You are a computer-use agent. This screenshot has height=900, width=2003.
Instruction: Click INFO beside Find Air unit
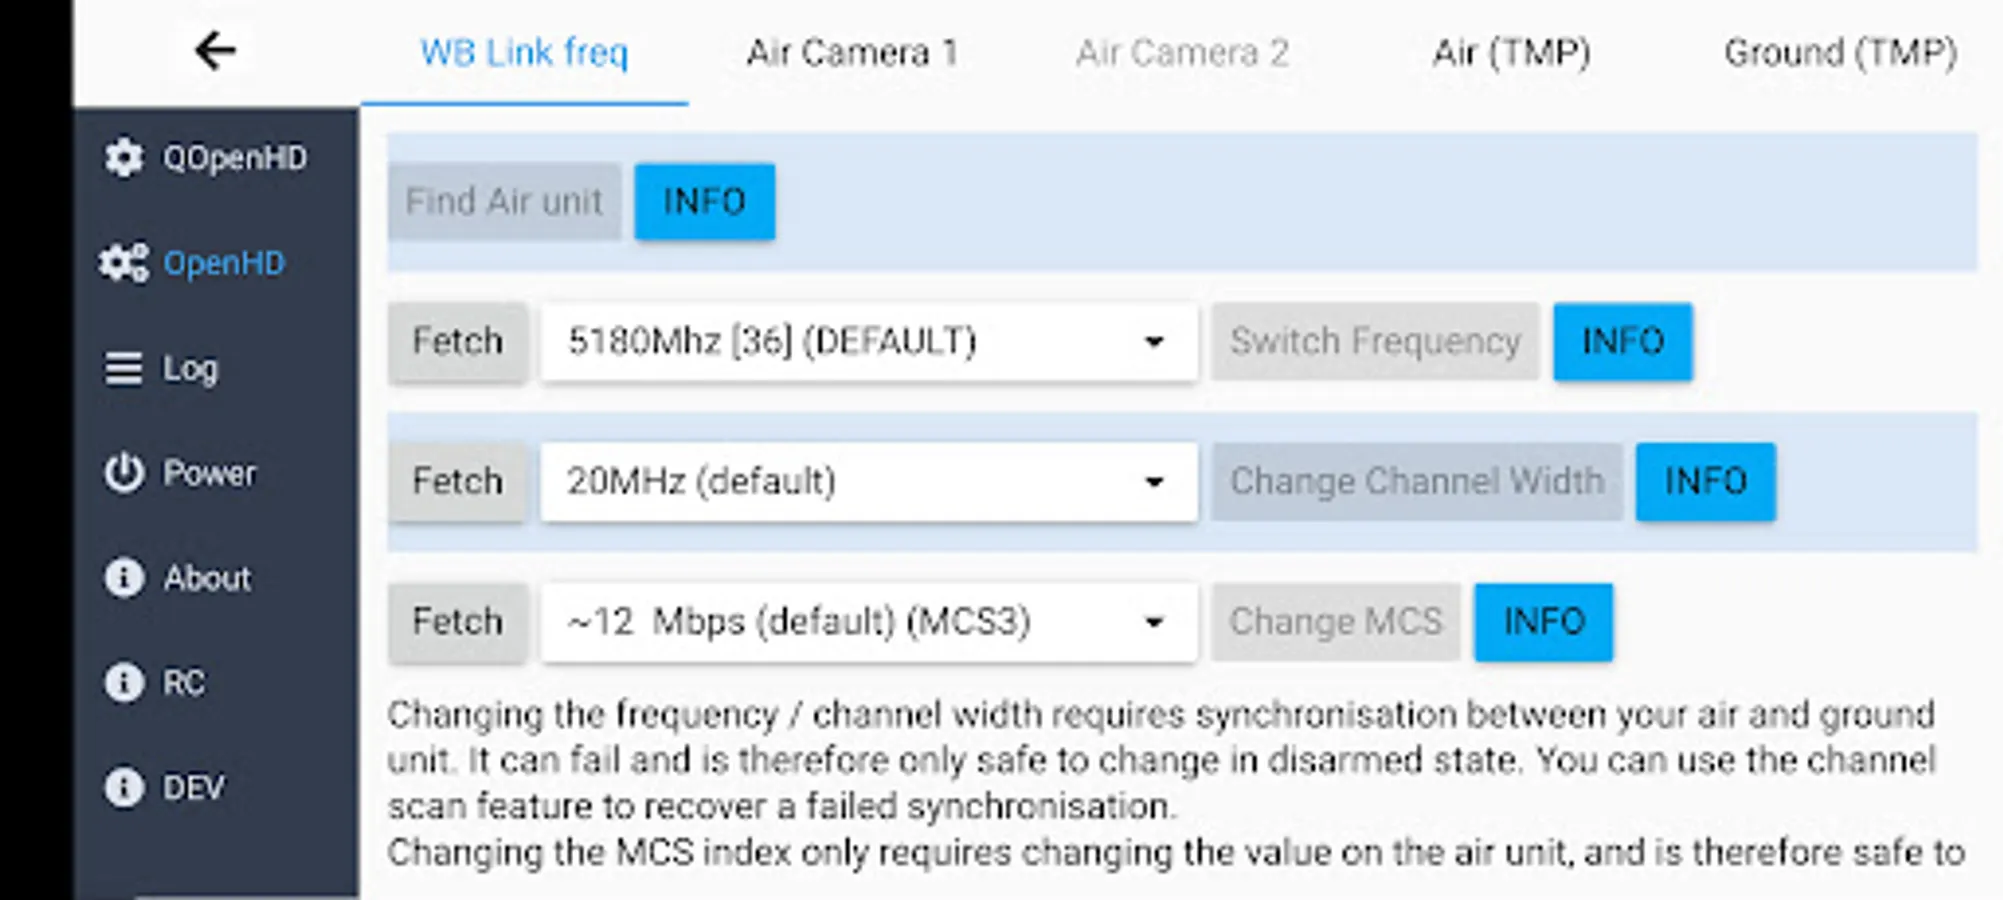coord(704,202)
